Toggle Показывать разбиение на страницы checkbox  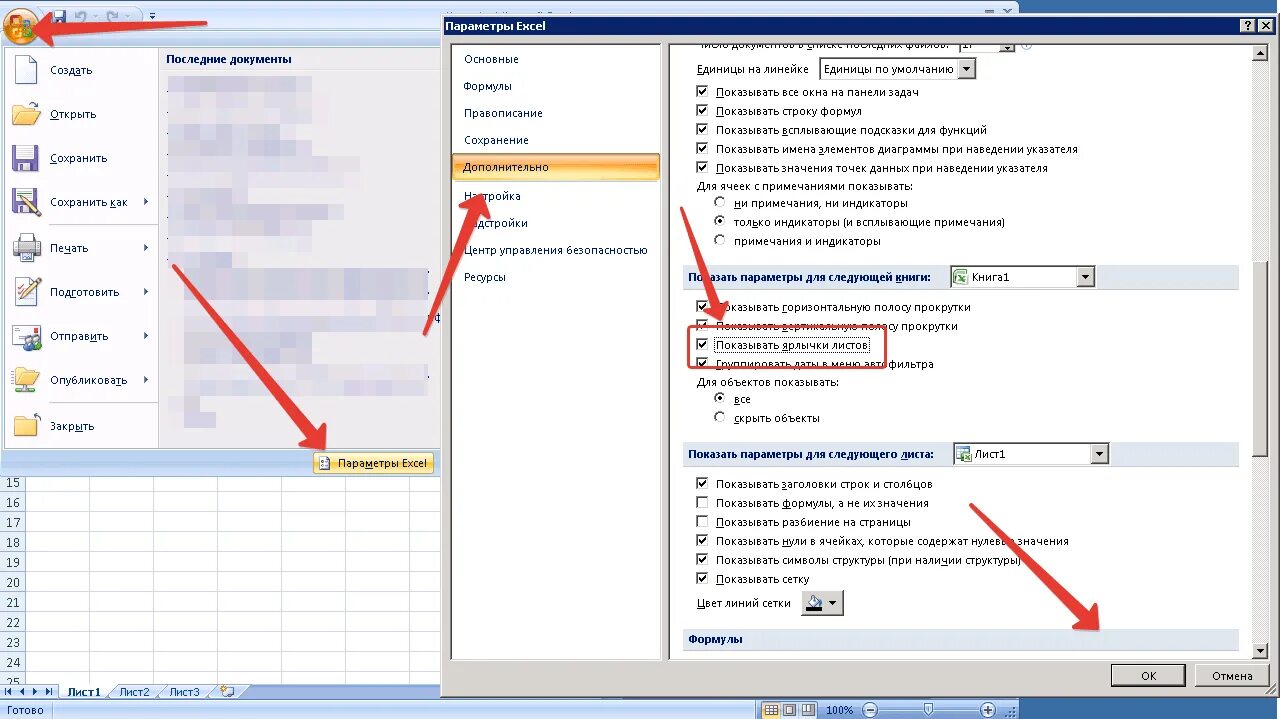click(703, 522)
